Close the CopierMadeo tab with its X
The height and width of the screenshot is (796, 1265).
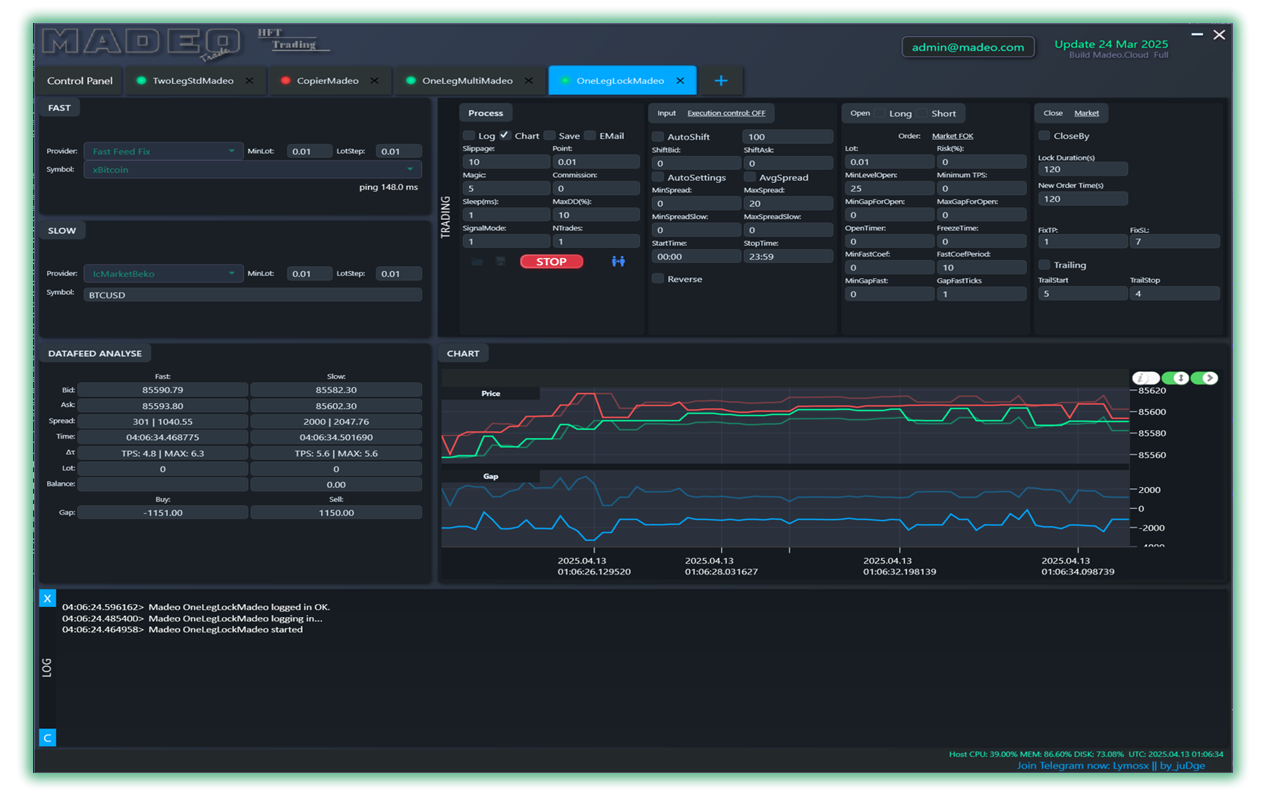coord(374,81)
